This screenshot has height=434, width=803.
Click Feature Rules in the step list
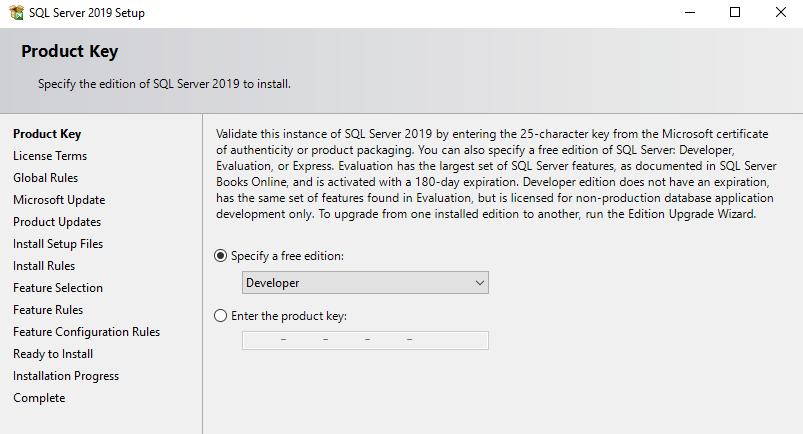tap(48, 310)
